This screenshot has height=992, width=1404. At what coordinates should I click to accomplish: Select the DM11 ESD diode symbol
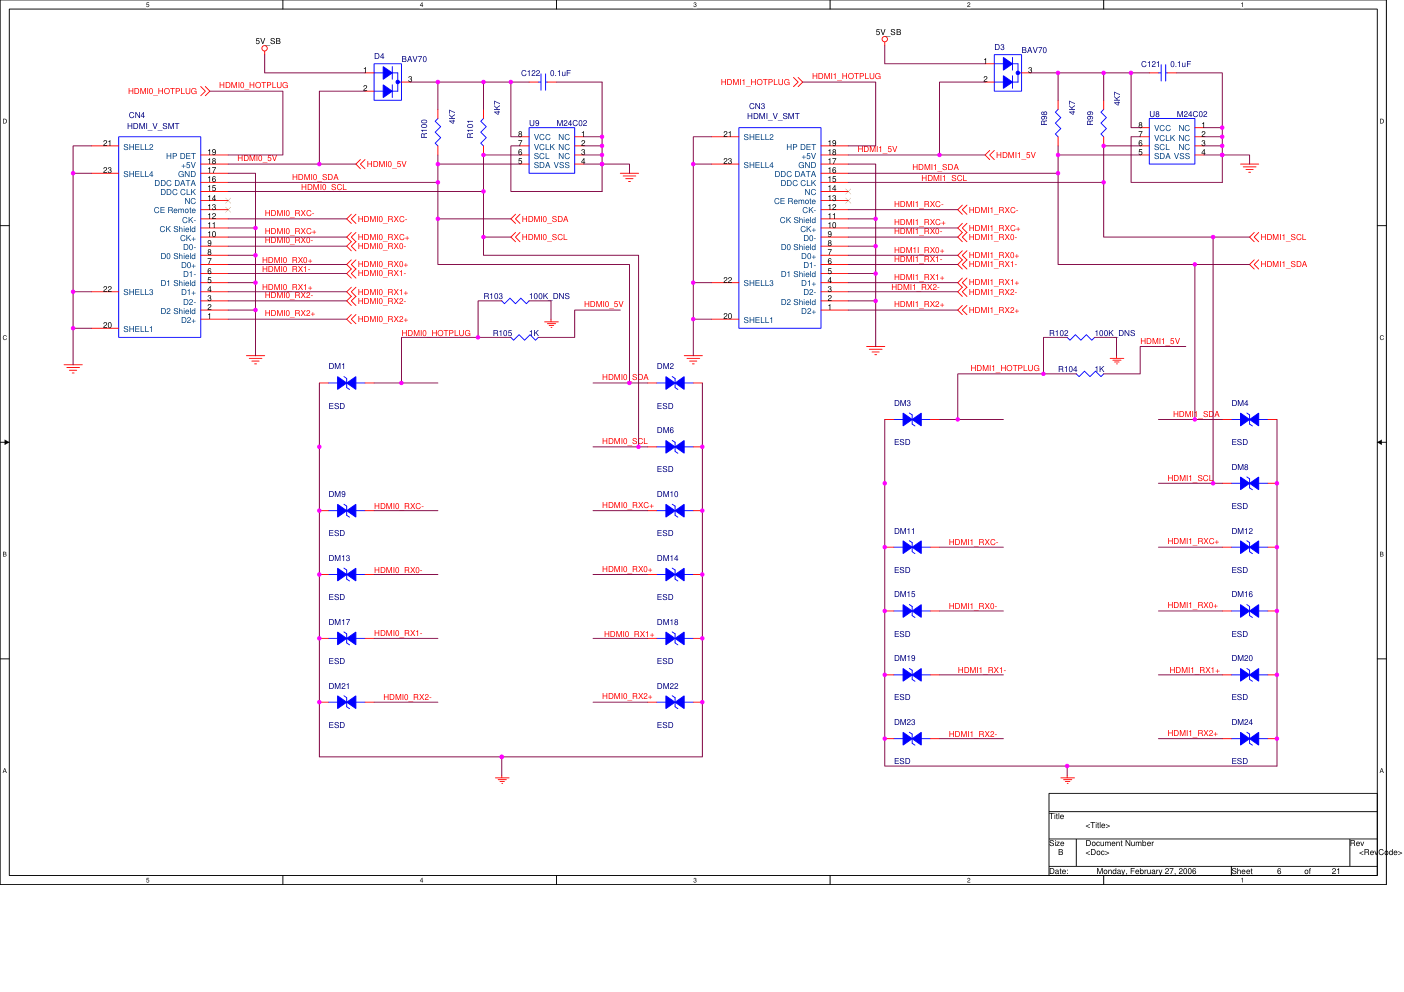(x=912, y=548)
